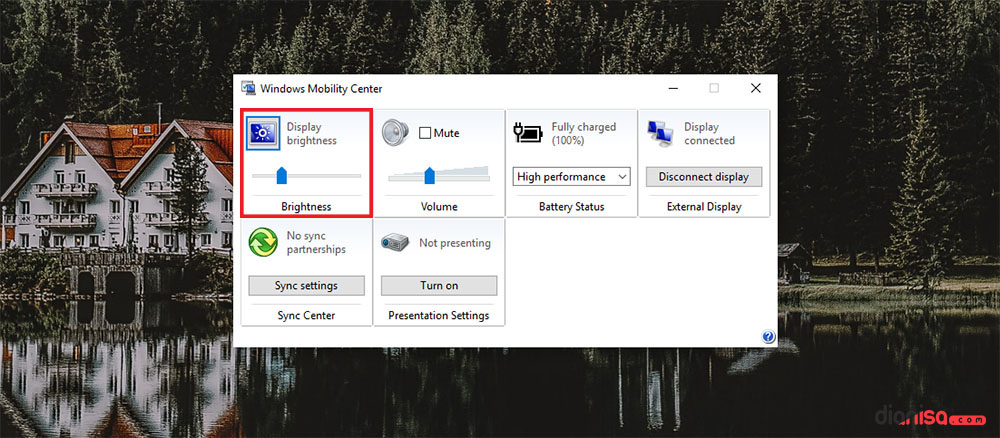Close the Windows Mobility Center window

click(x=756, y=88)
